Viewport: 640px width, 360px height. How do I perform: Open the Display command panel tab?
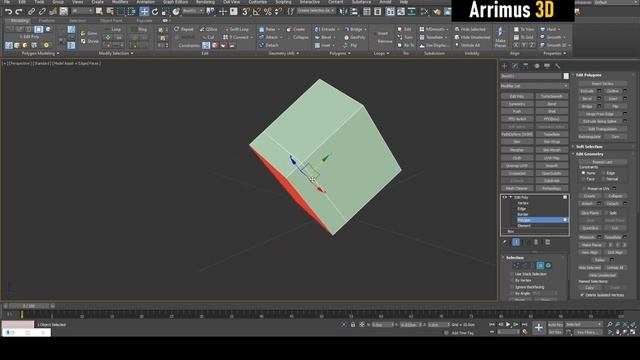[547, 66]
